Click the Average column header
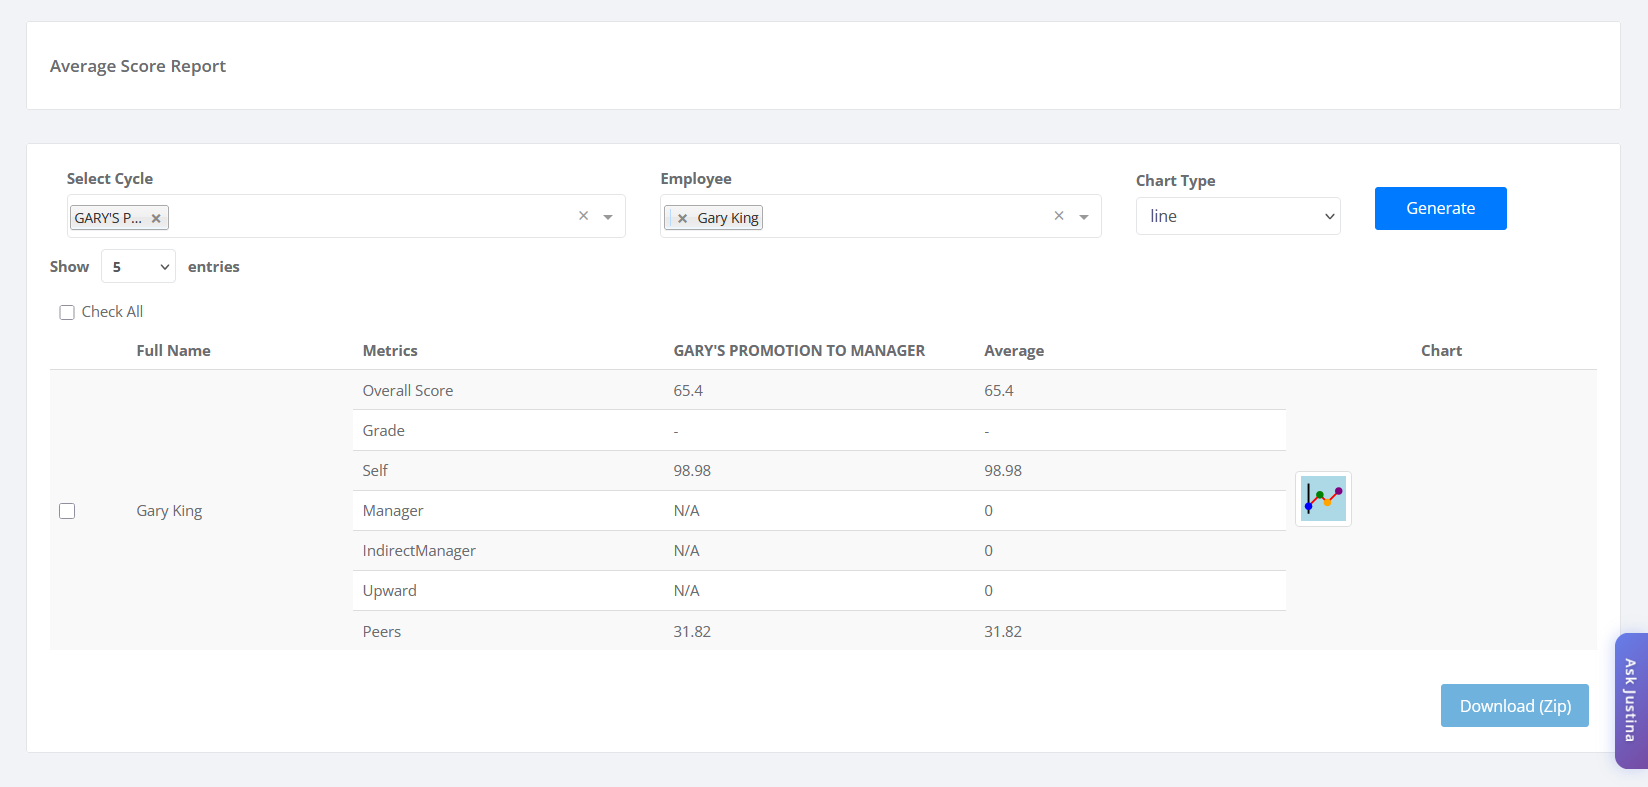Screen dimensions: 1648x787 [1014, 351]
